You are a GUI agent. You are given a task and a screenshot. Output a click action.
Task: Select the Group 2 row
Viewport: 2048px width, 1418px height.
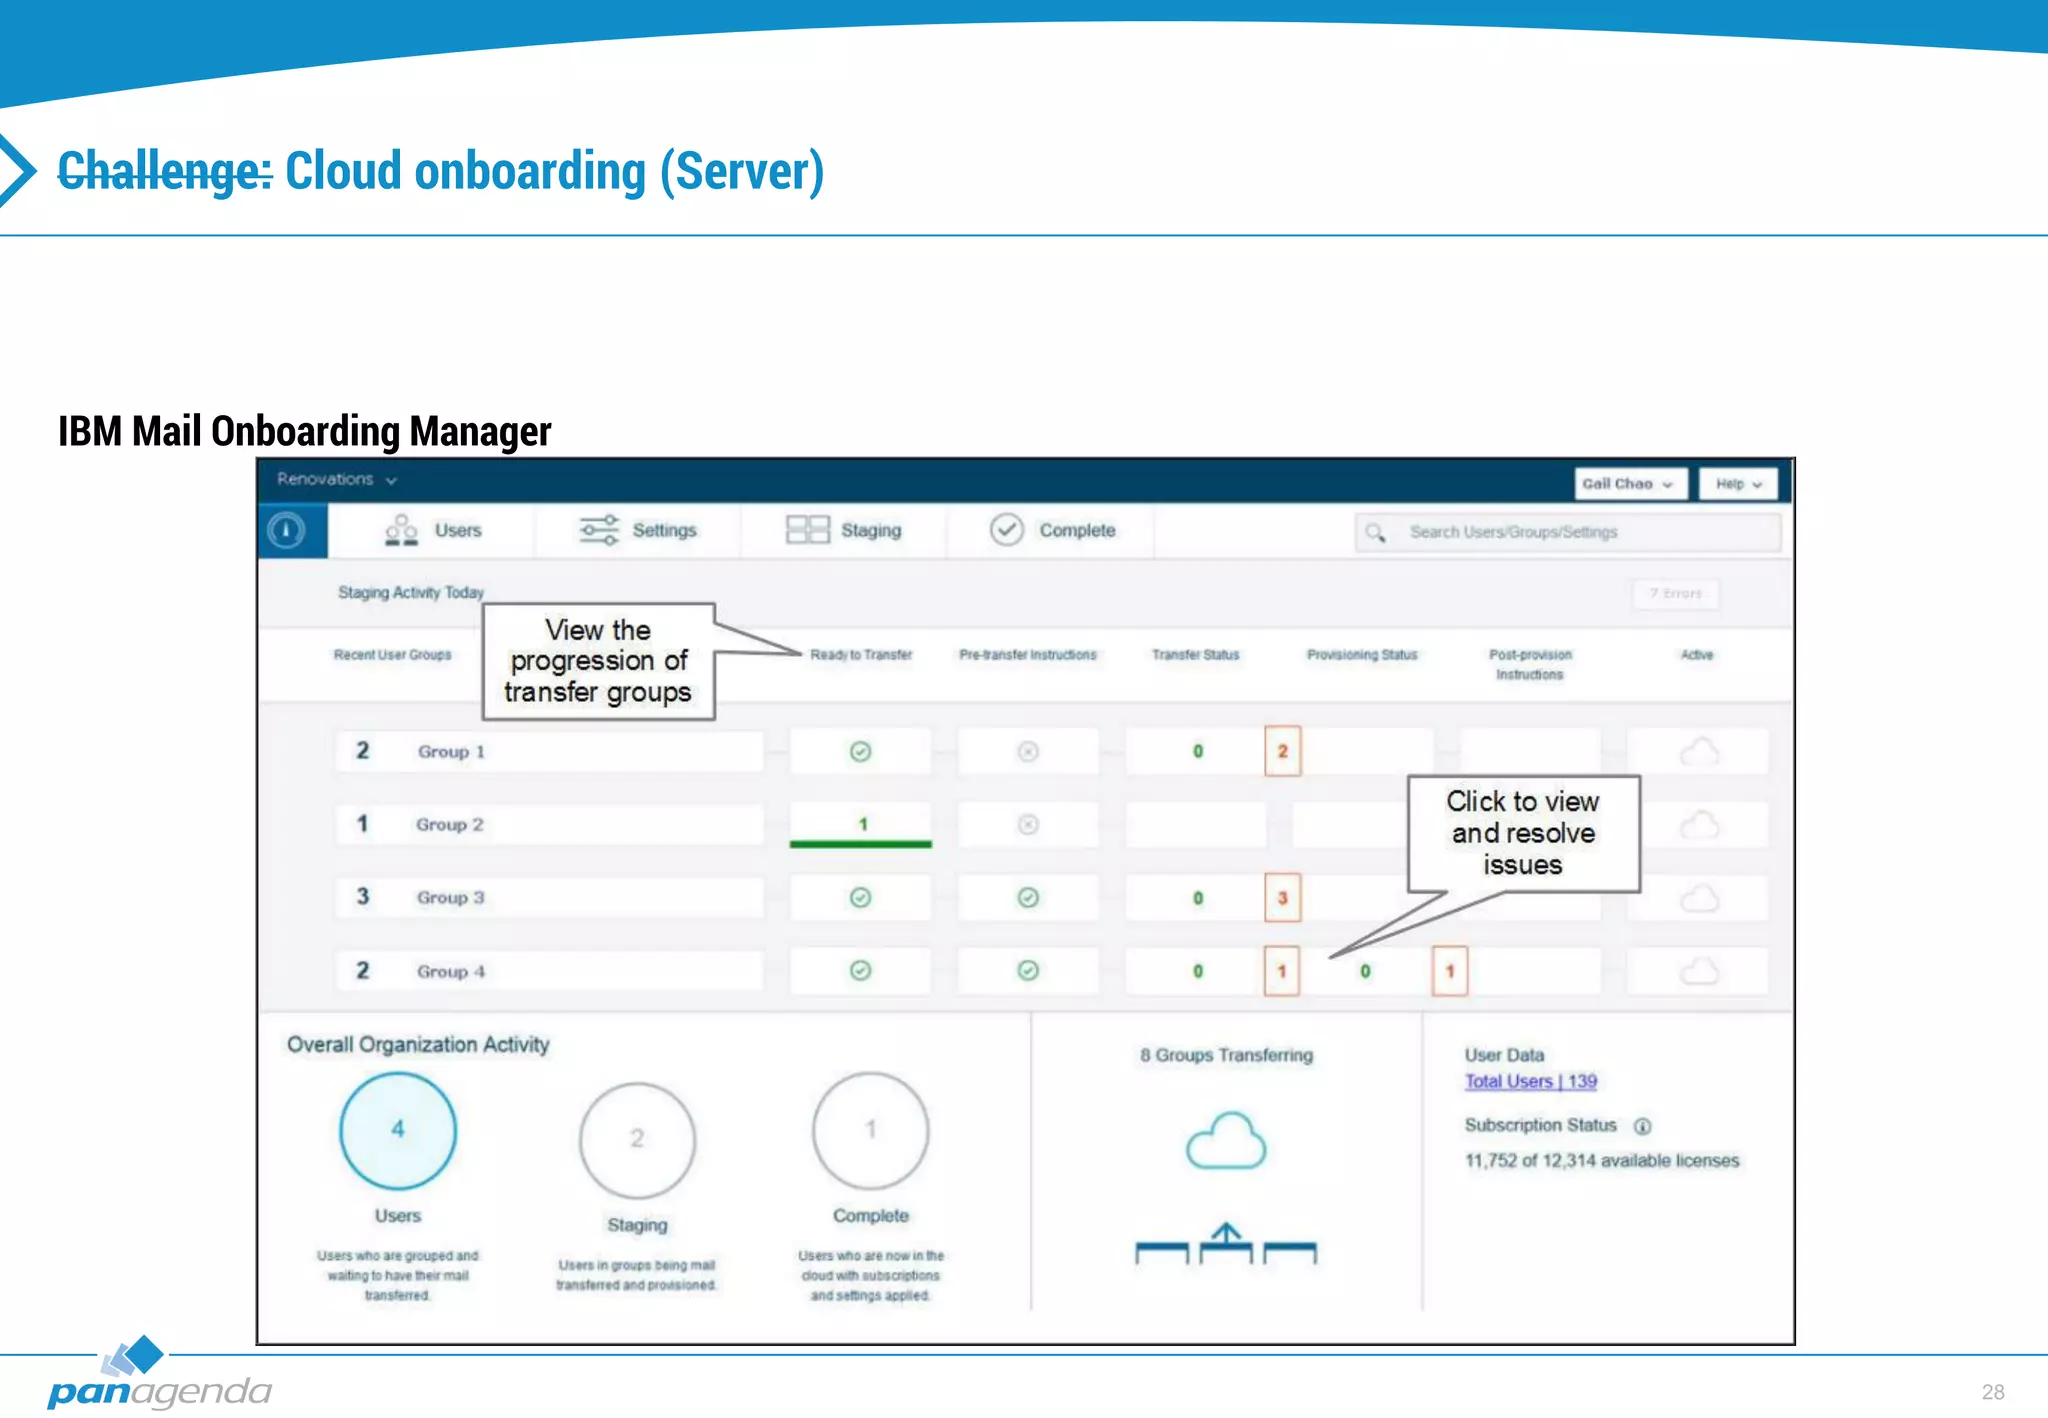coord(549,824)
